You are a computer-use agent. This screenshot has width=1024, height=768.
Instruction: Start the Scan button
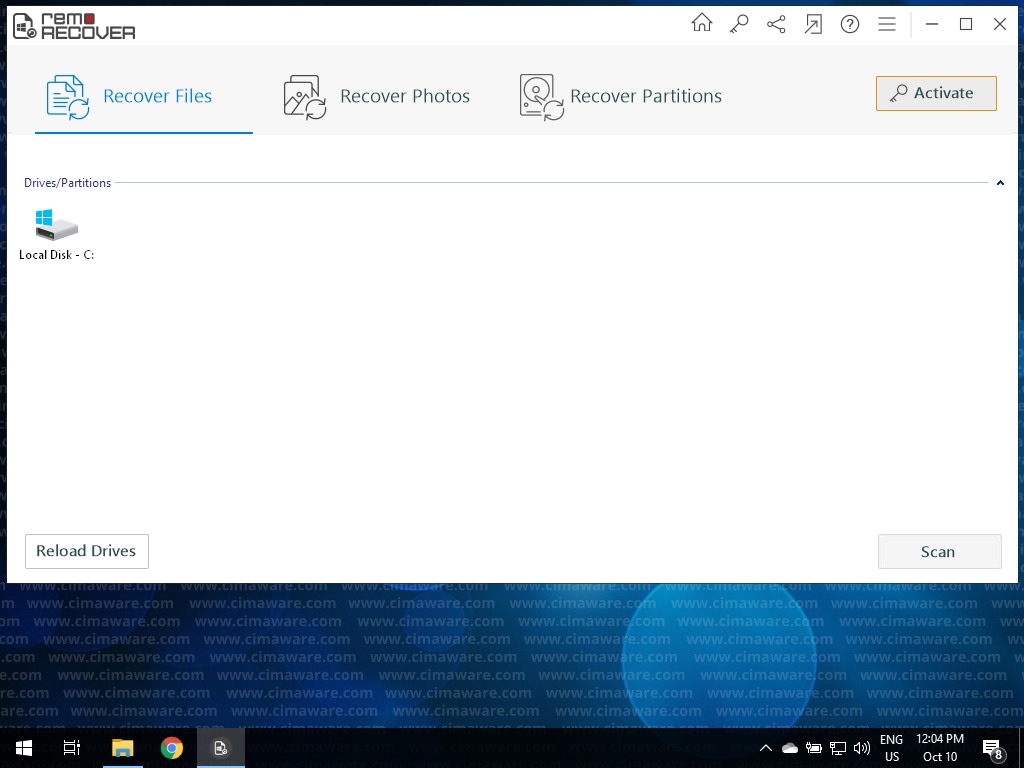(939, 552)
